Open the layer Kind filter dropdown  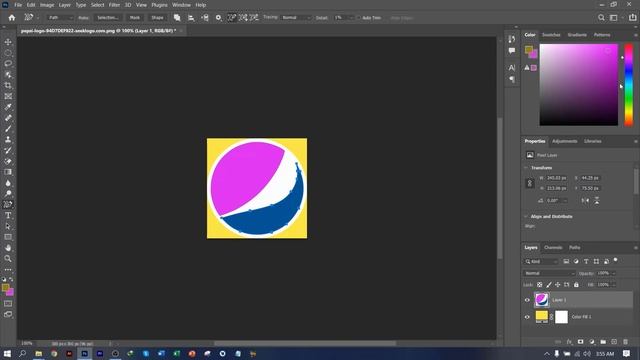tap(541, 261)
